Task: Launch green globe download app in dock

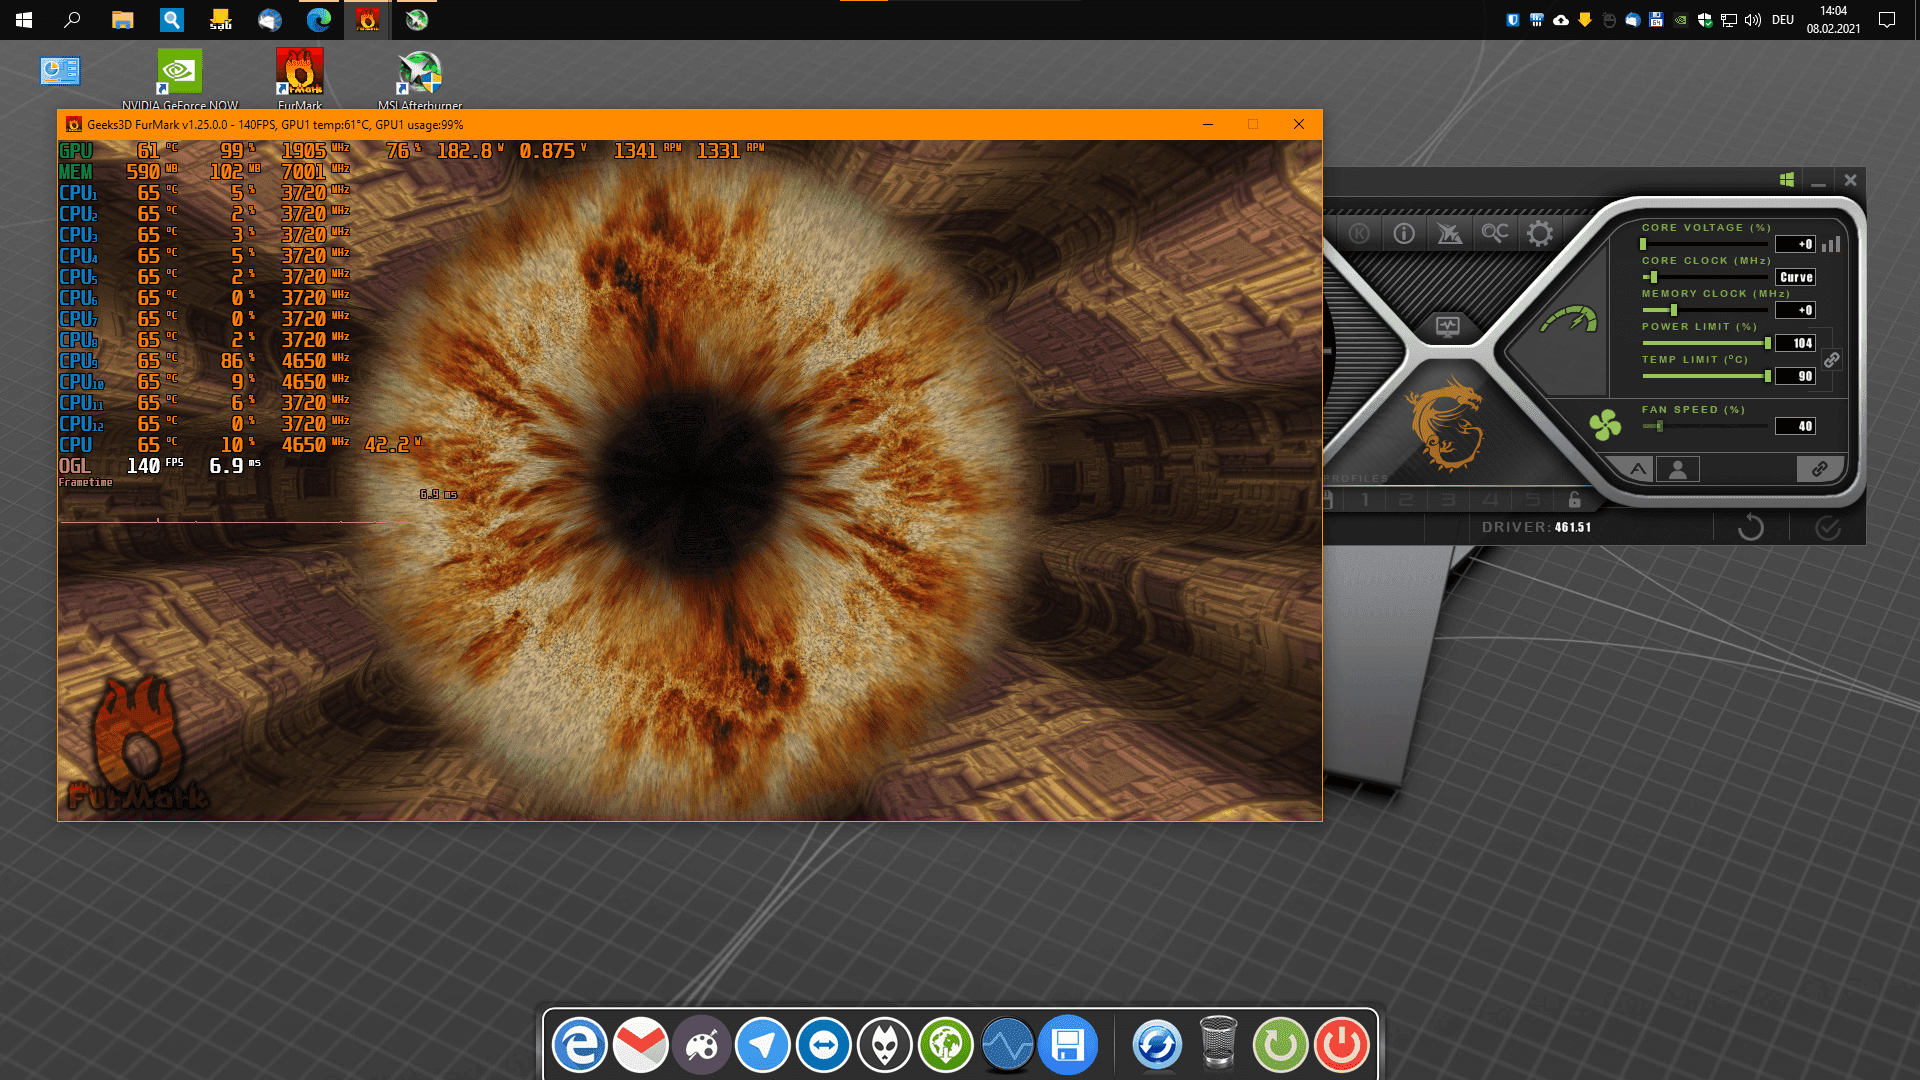Action: 946,1045
